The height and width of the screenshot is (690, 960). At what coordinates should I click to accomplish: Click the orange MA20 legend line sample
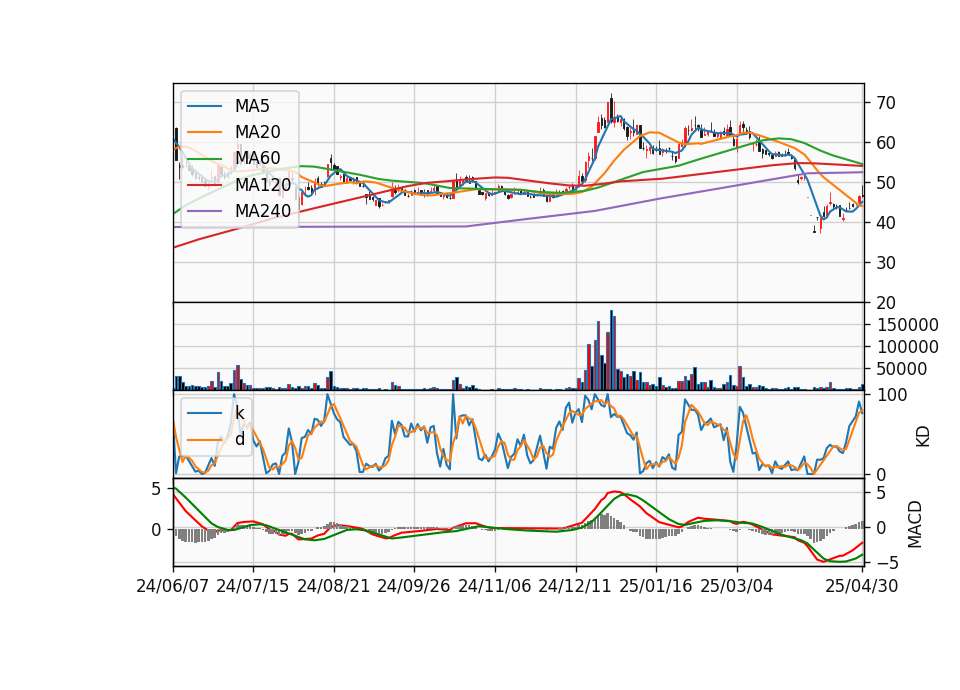[204, 132]
